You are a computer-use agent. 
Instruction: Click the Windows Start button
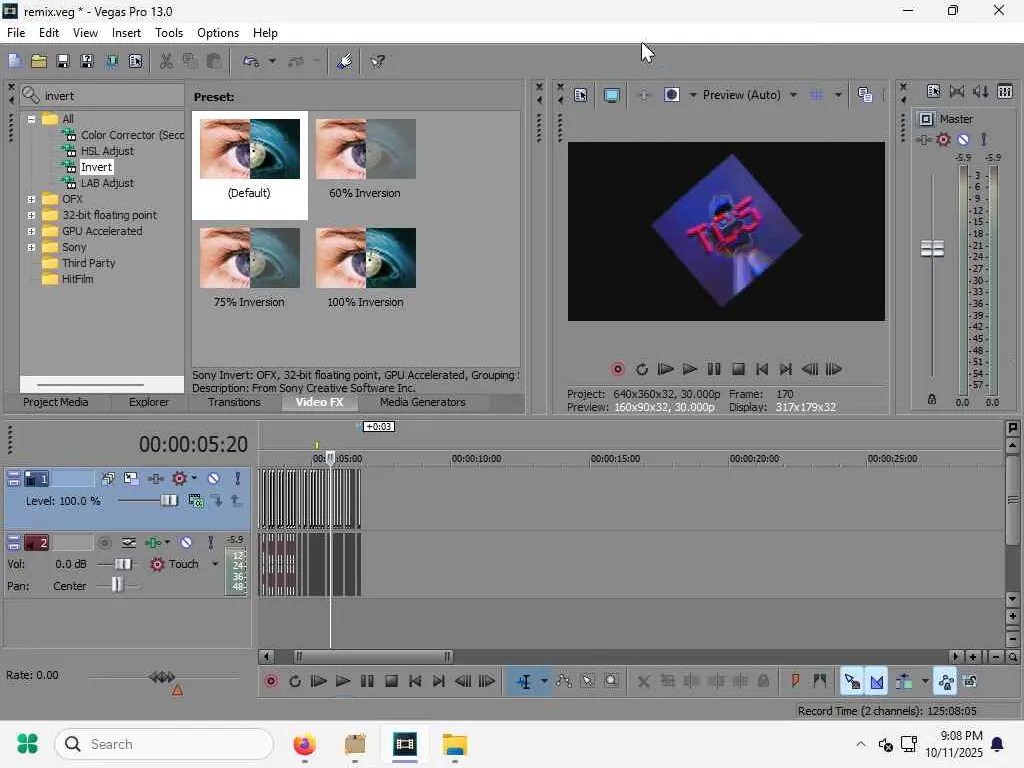coord(27,744)
